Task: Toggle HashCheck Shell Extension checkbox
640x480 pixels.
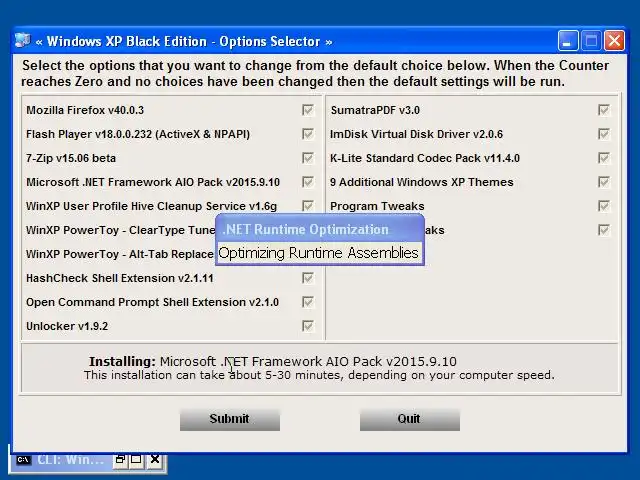Action: pos(308,278)
